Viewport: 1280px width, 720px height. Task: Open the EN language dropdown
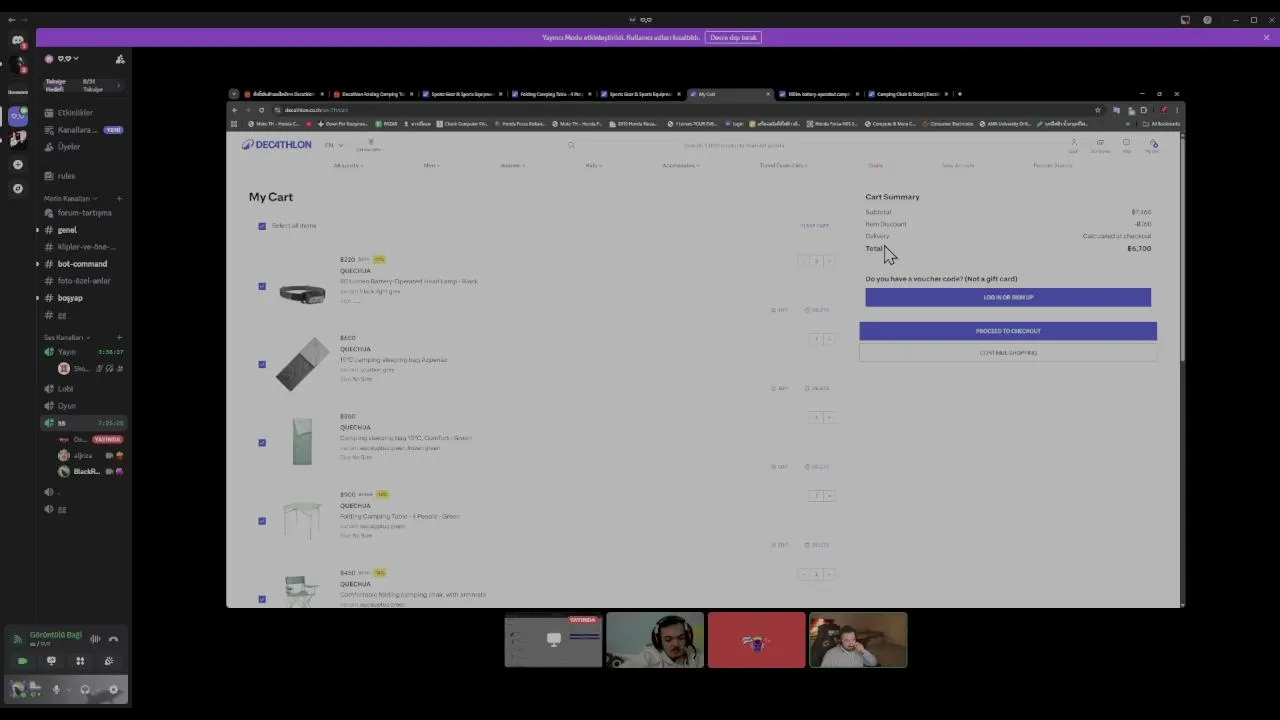point(333,145)
